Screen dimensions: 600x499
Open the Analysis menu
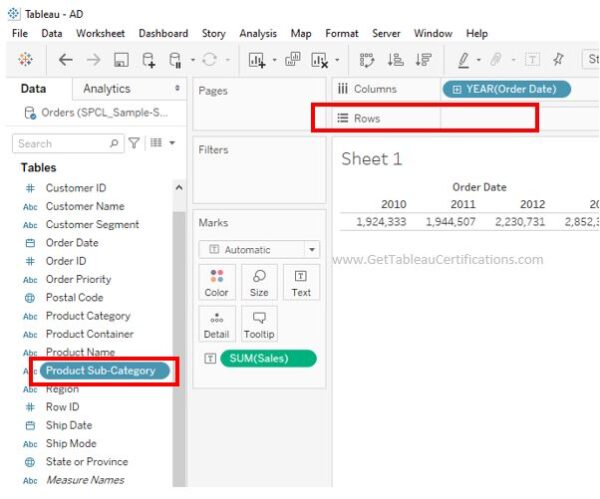258,34
